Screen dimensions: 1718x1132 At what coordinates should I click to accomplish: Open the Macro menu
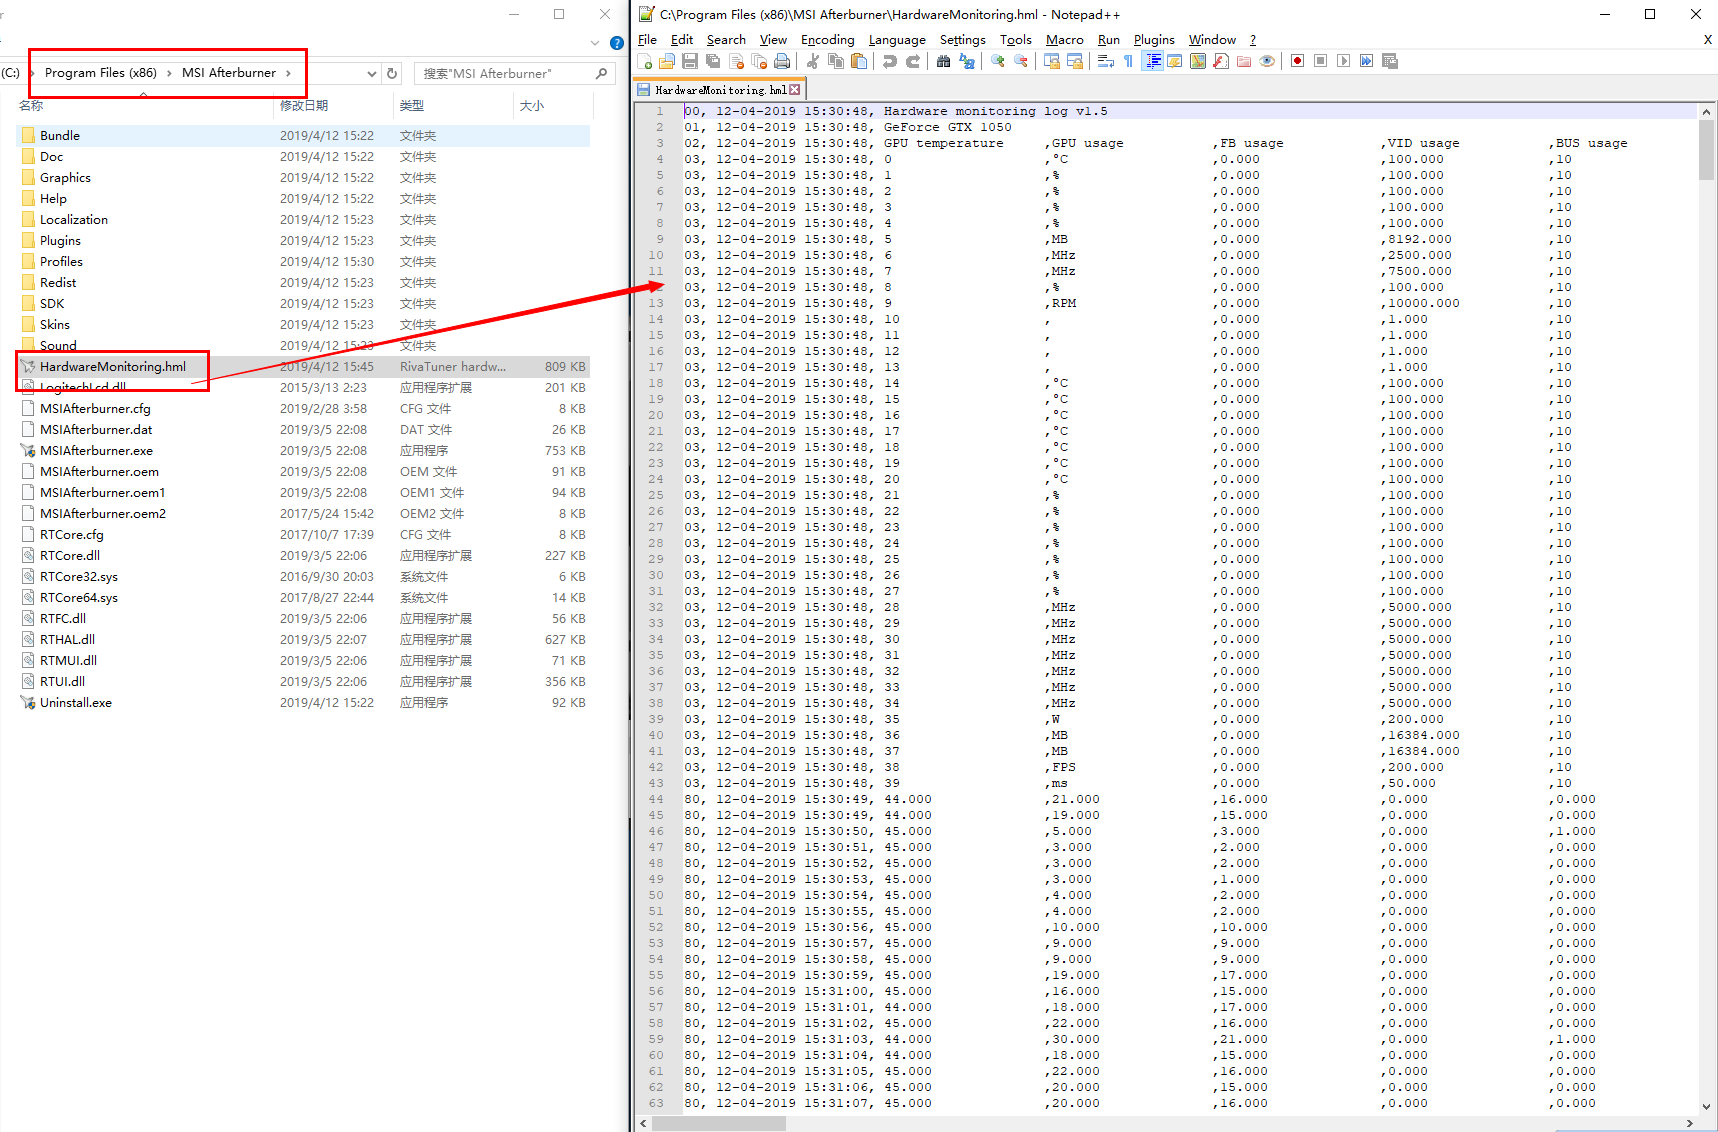(1065, 40)
